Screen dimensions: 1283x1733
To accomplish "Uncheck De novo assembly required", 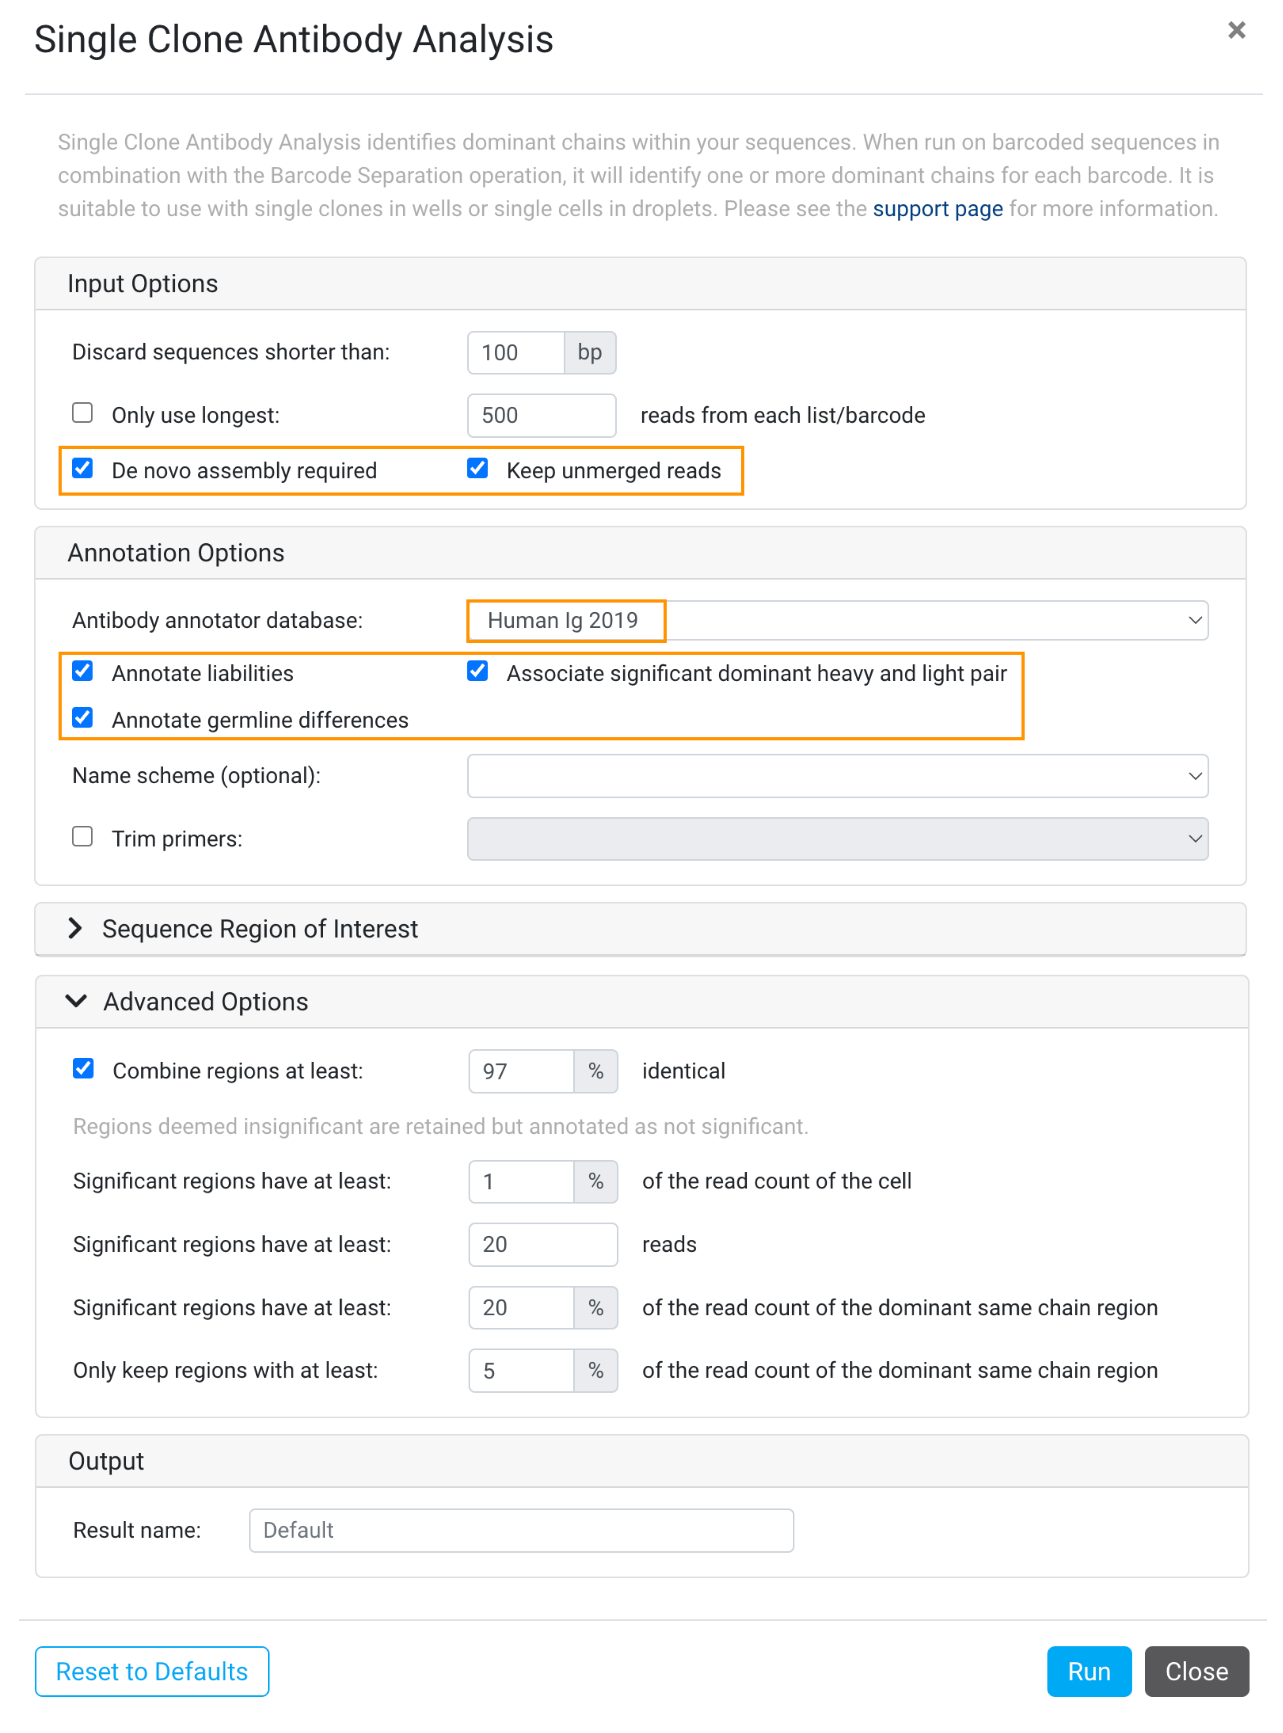I will point(83,468).
